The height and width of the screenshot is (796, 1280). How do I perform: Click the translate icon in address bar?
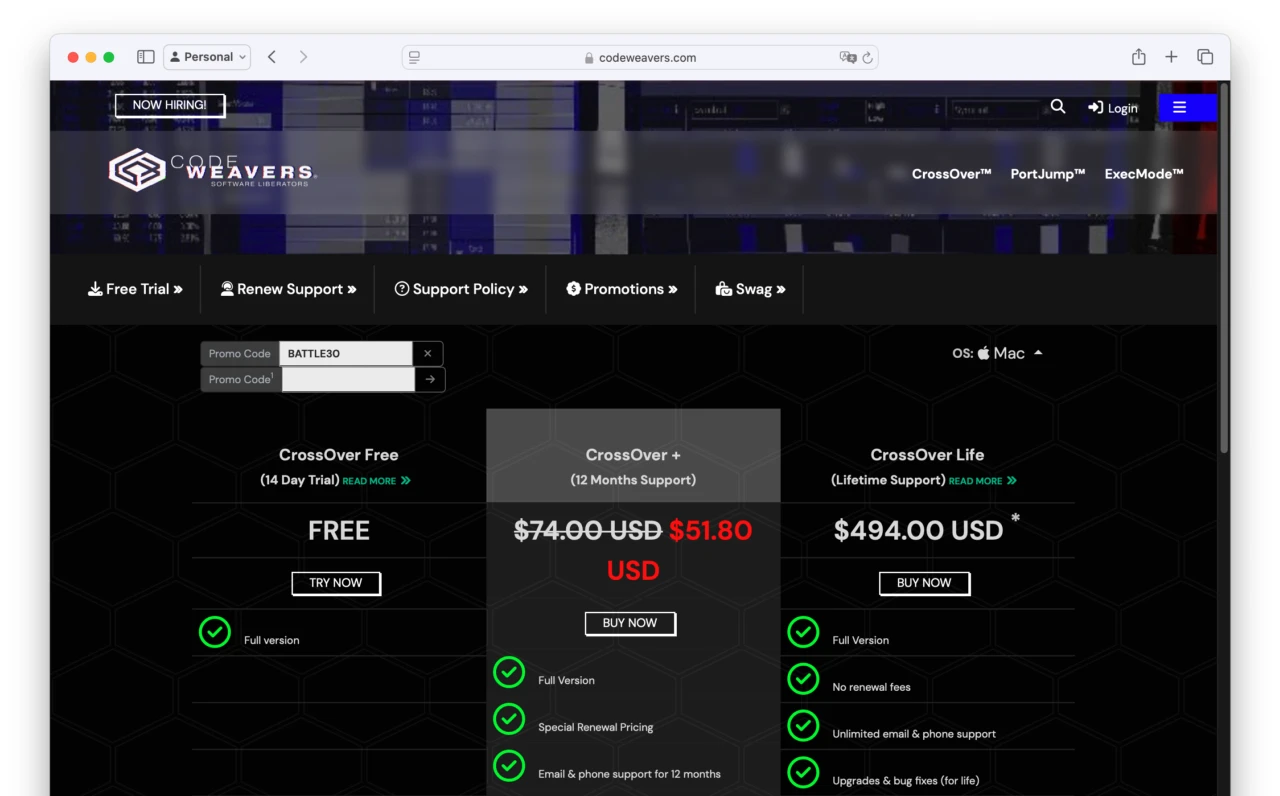848,58
